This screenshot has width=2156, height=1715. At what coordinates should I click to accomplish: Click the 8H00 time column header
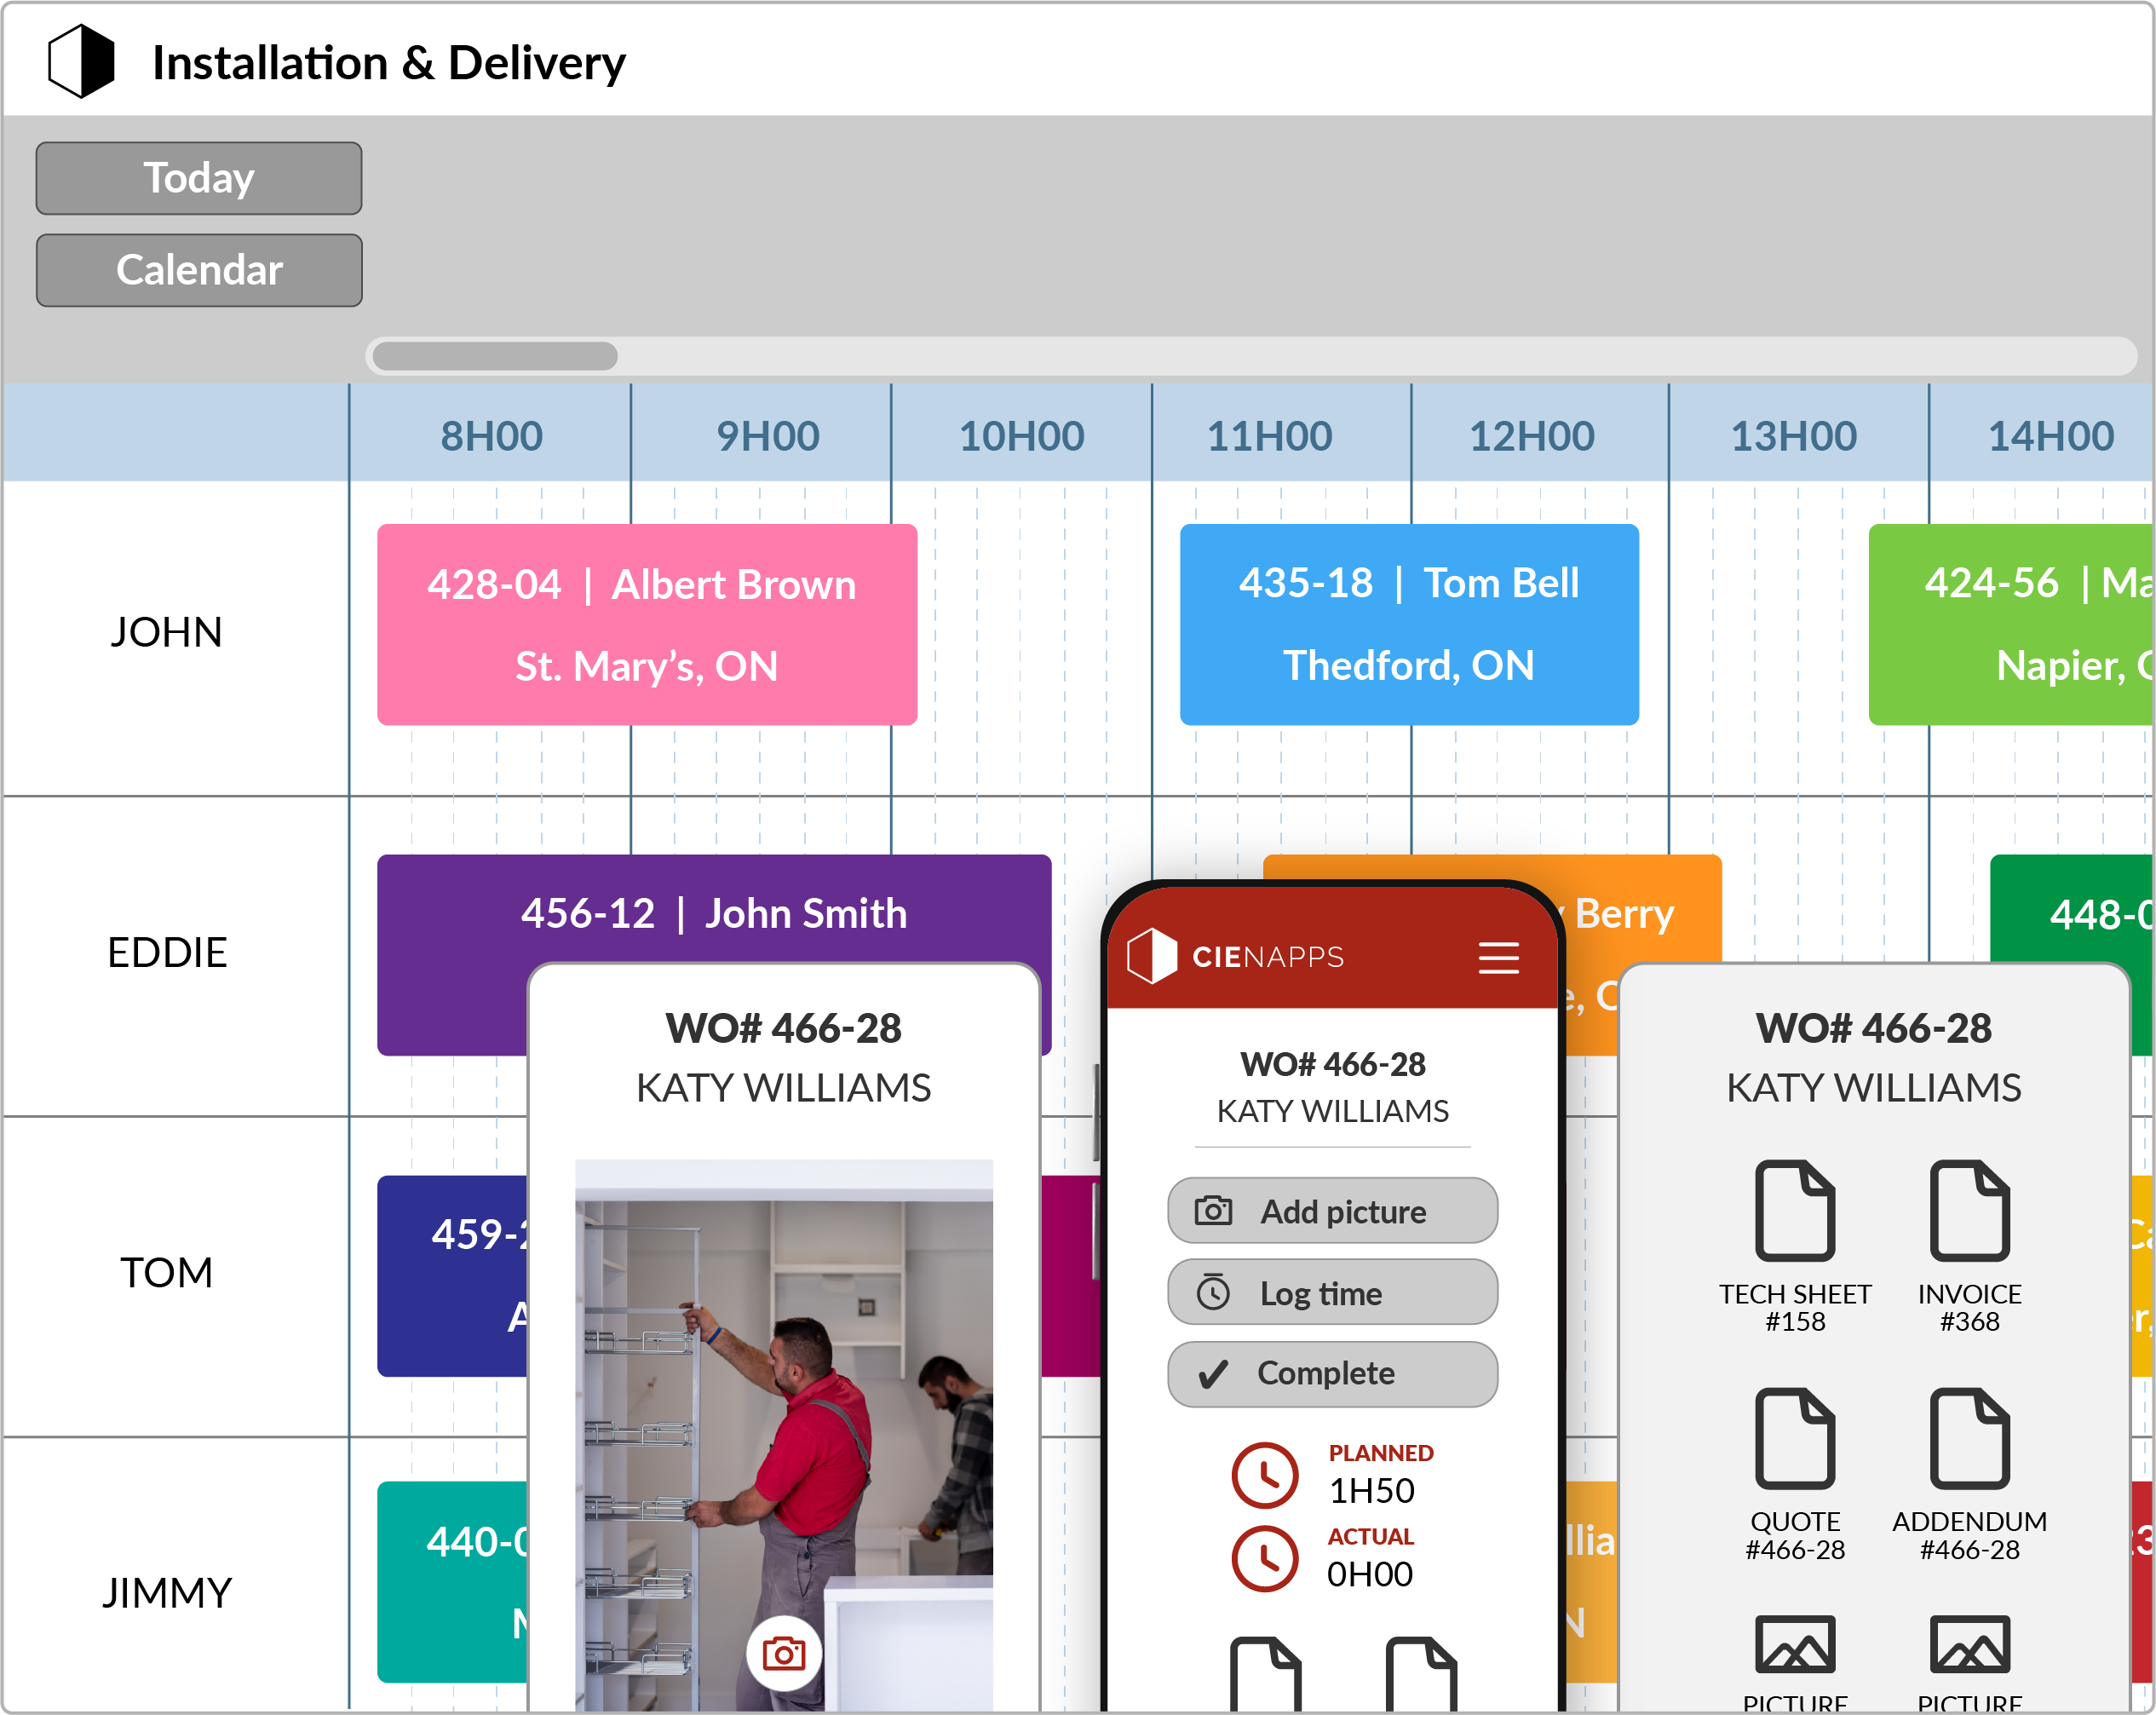pyautogui.click(x=491, y=436)
